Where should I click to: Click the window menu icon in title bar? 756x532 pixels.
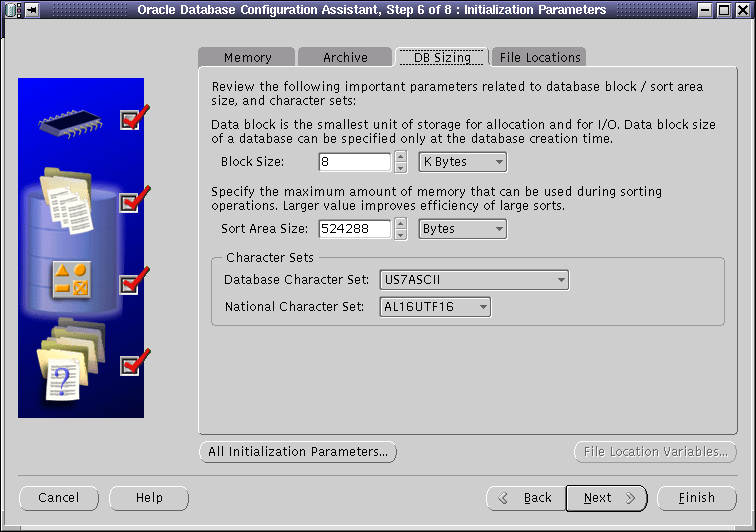click(14, 10)
